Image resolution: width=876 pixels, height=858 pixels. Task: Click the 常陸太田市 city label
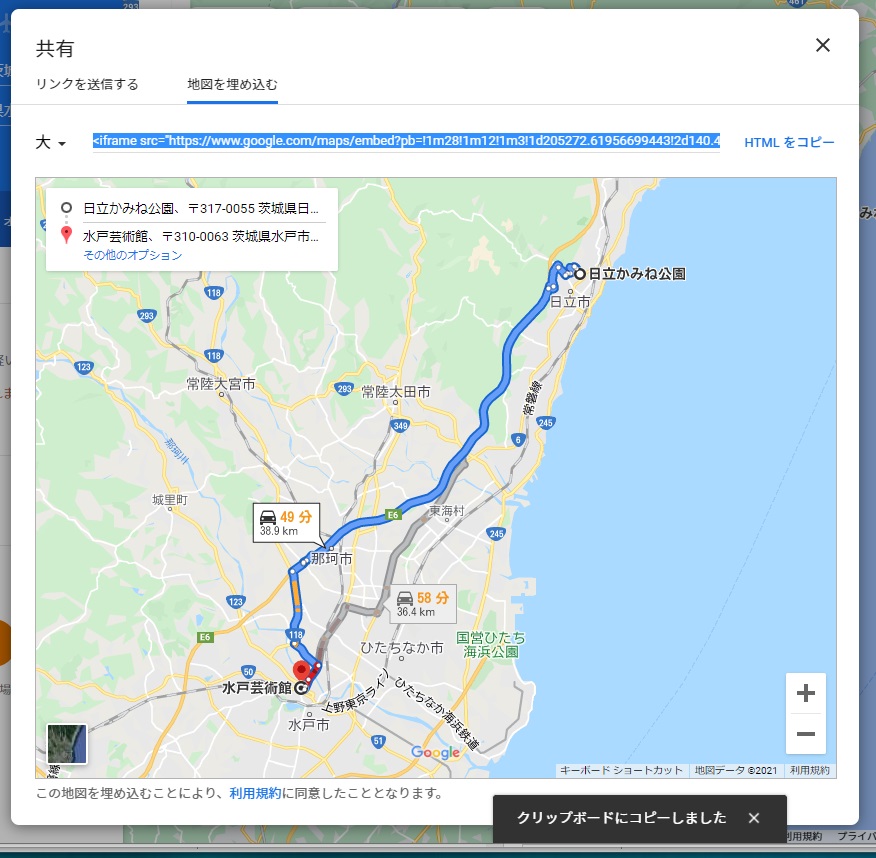[x=396, y=392]
